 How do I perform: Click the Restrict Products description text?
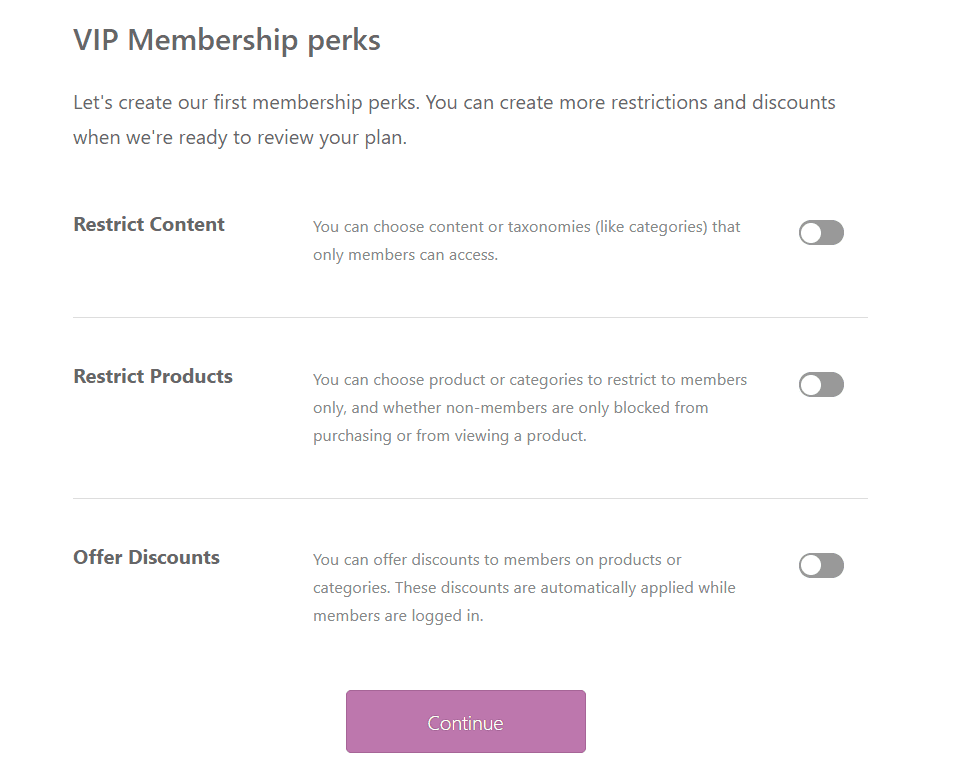[x=530, y=407]
